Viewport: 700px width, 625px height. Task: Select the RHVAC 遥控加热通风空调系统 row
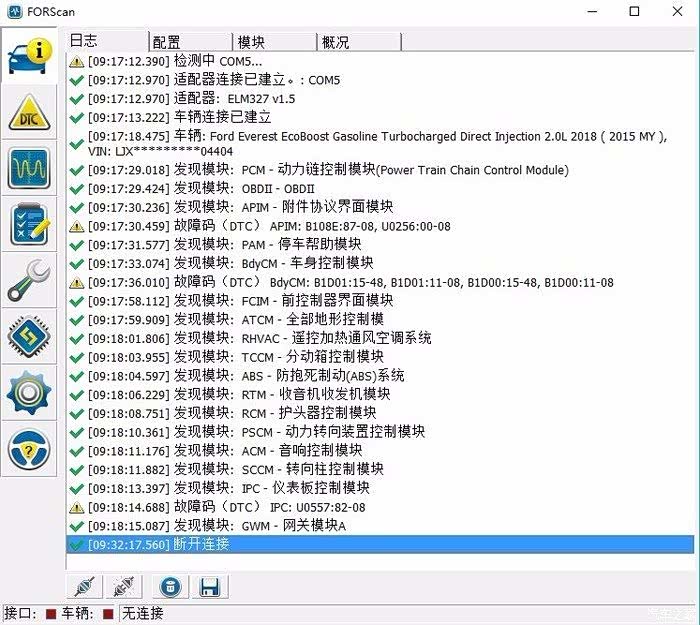click(x=380, y=338)
